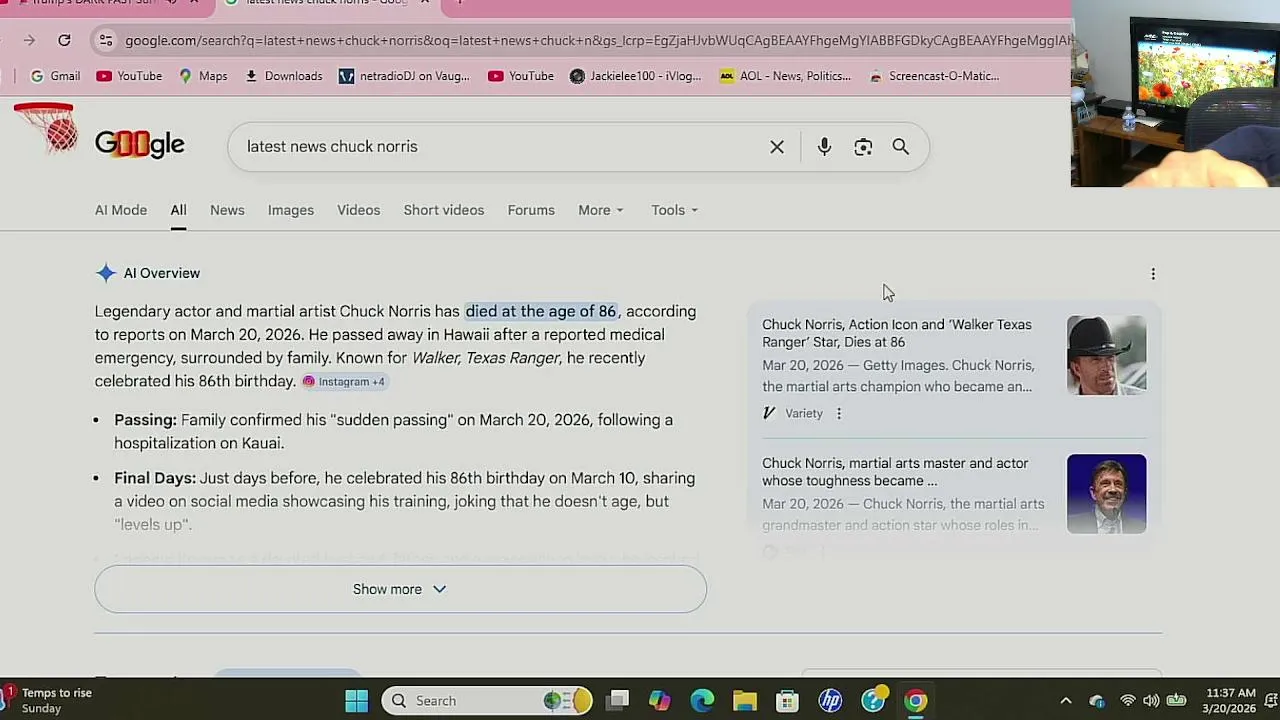Open Variety article on Chuck Norris death

tap(897, 333)
